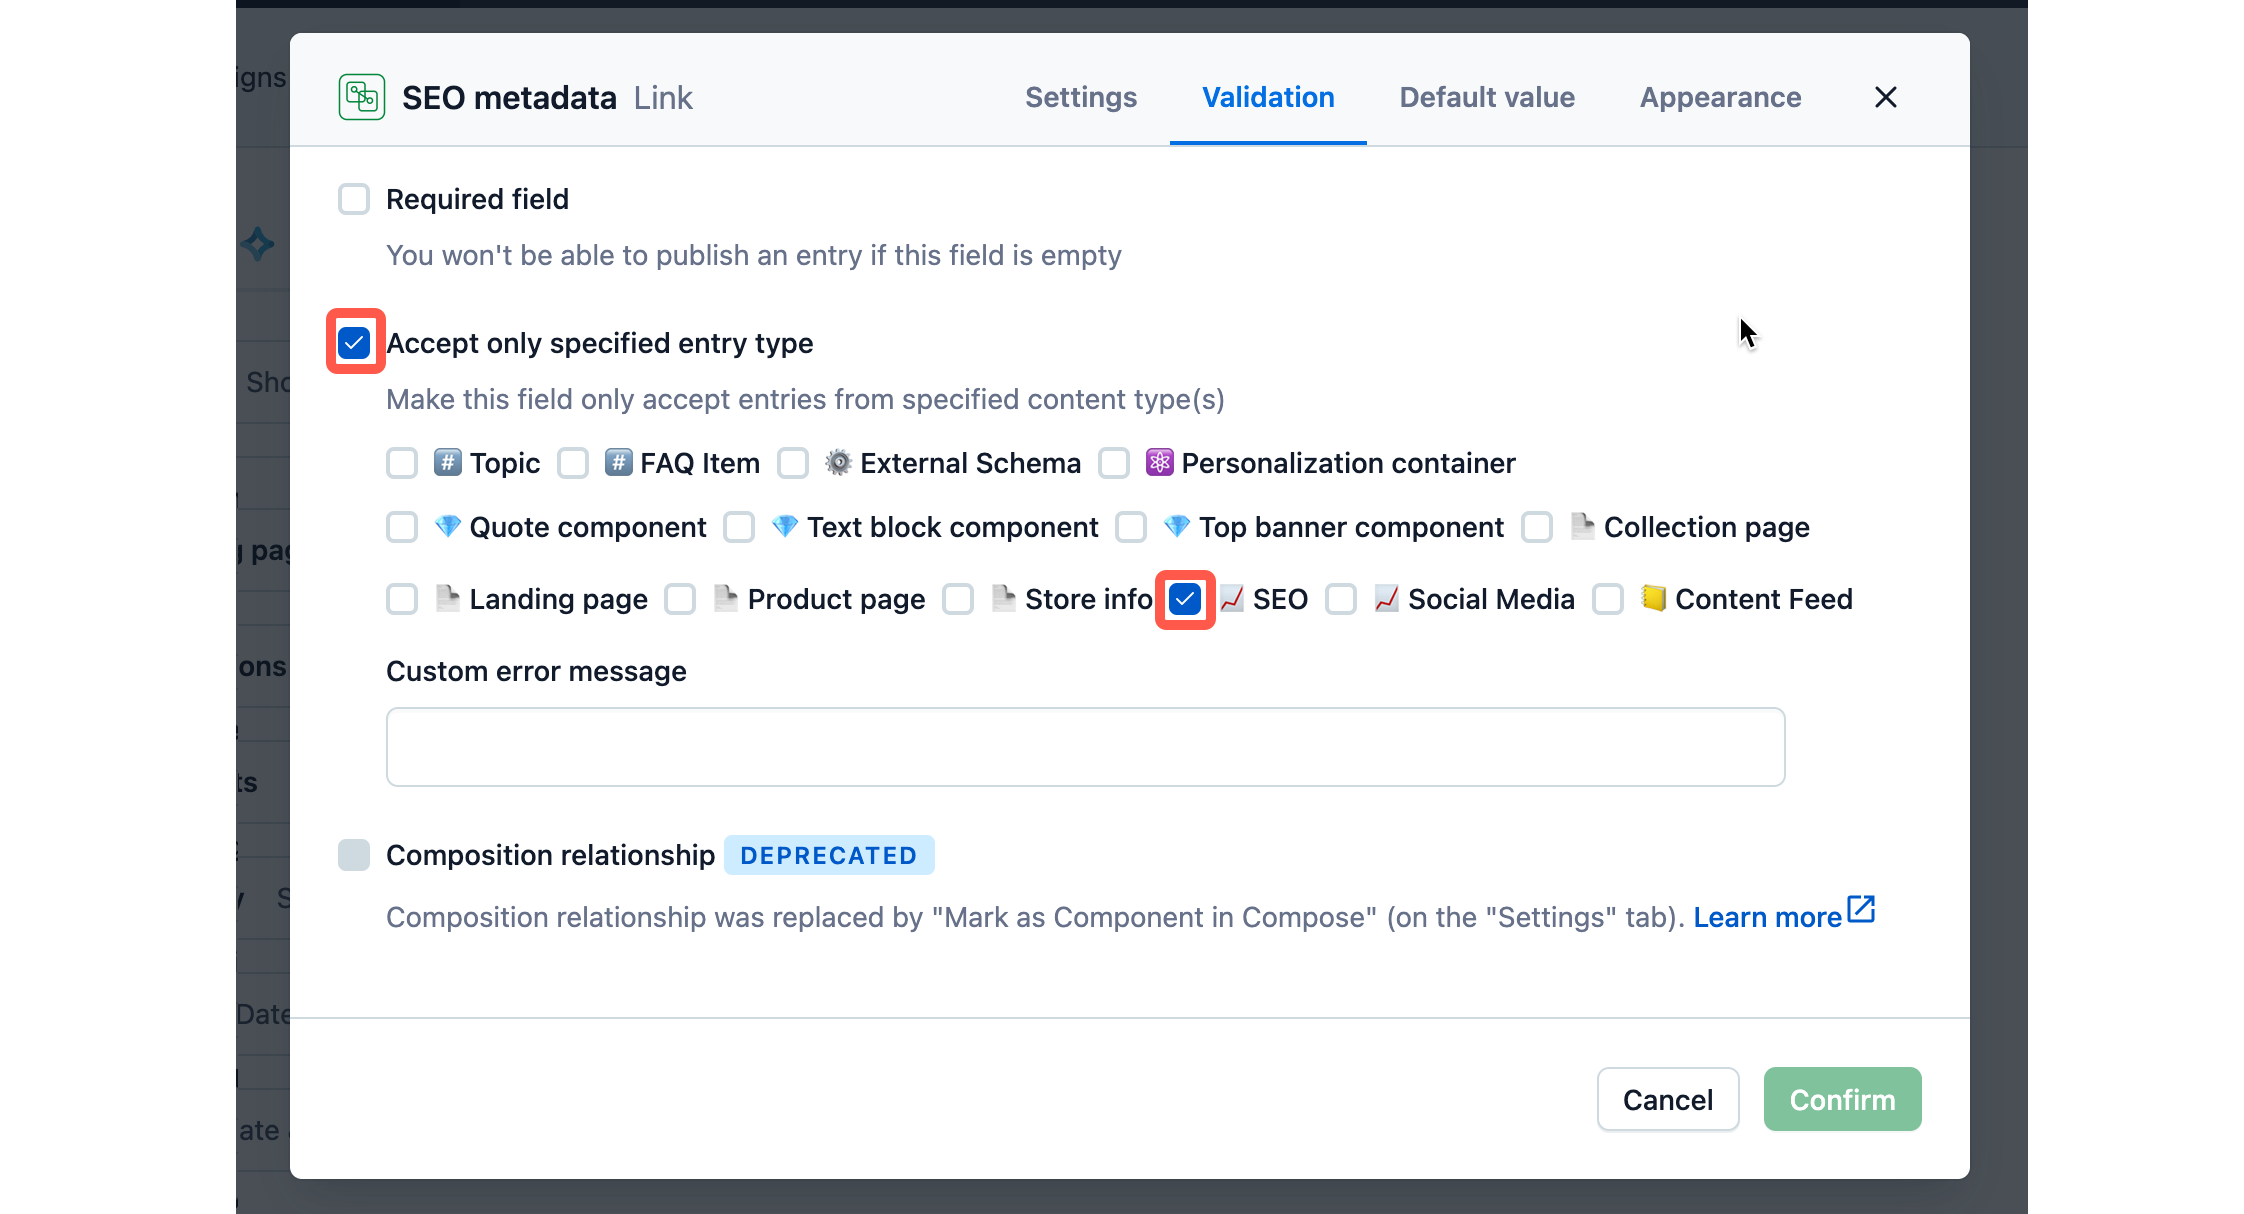Click the Default value tab
Image resolution: width=2244 pixels, height=1214 pixels.
pos(1487,97)
